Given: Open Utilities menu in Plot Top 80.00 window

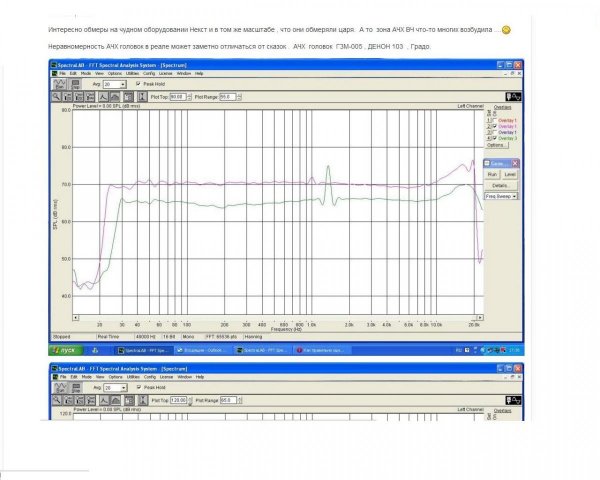Looking at the screenshot, I should point(132,73).
